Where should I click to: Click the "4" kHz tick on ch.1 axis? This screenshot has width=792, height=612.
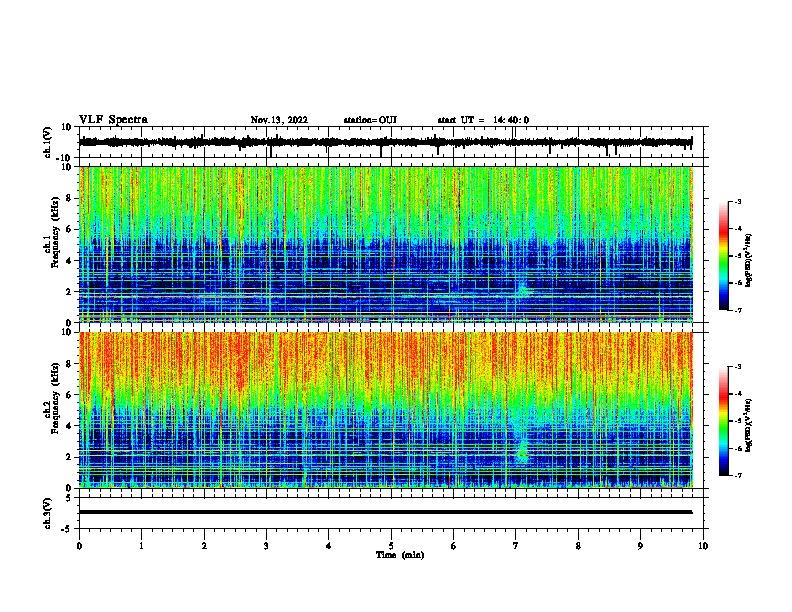click(x=69, y=261)
